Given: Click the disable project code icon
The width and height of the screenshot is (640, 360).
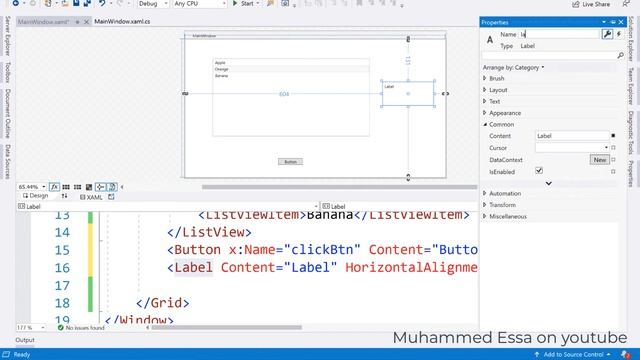Looking at the screenshot, I should pyautogui.click(x=111, y=187).
